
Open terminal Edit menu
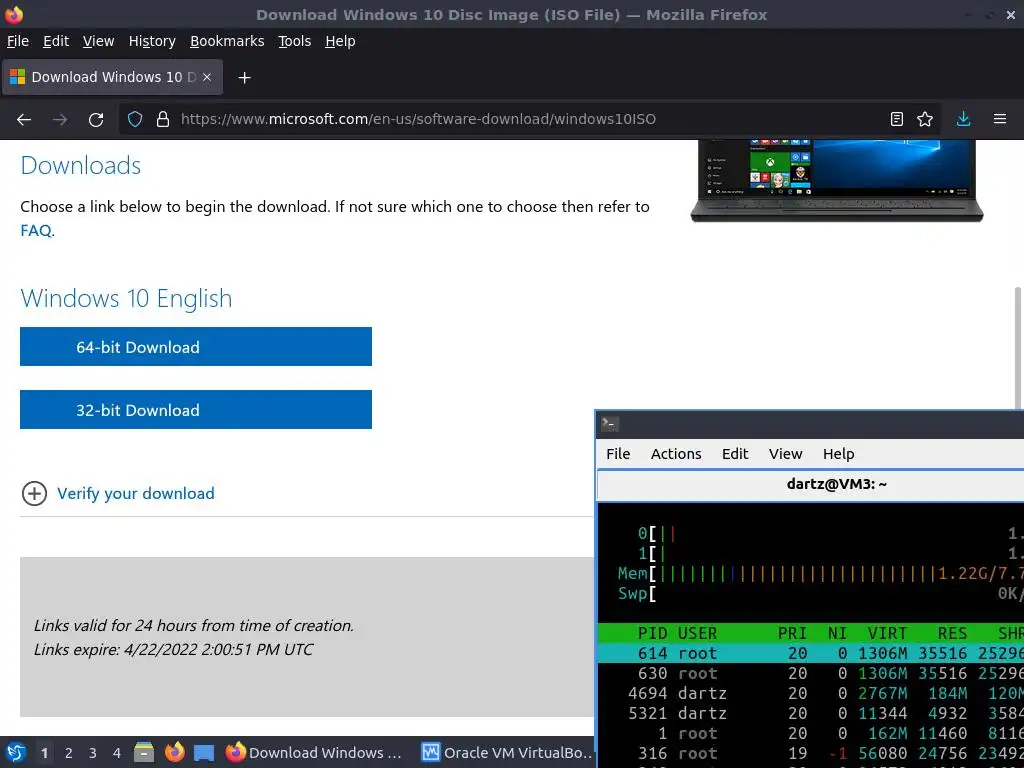point(735,454)
